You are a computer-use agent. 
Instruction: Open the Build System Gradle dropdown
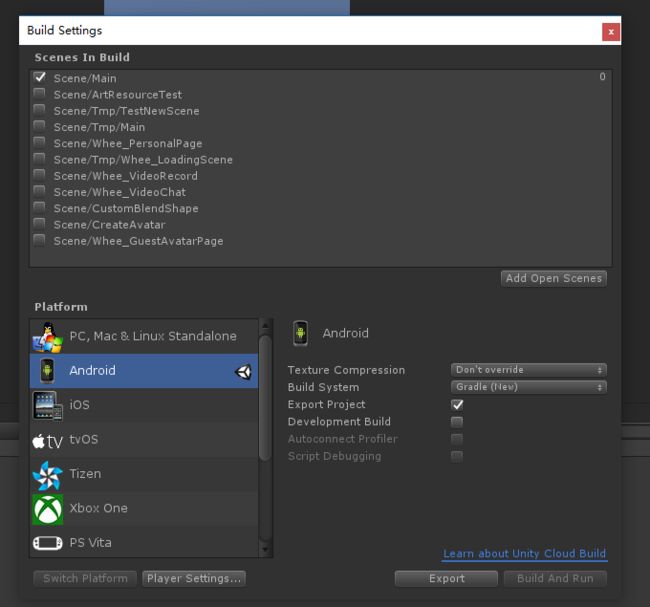click(x=529, y=387)
